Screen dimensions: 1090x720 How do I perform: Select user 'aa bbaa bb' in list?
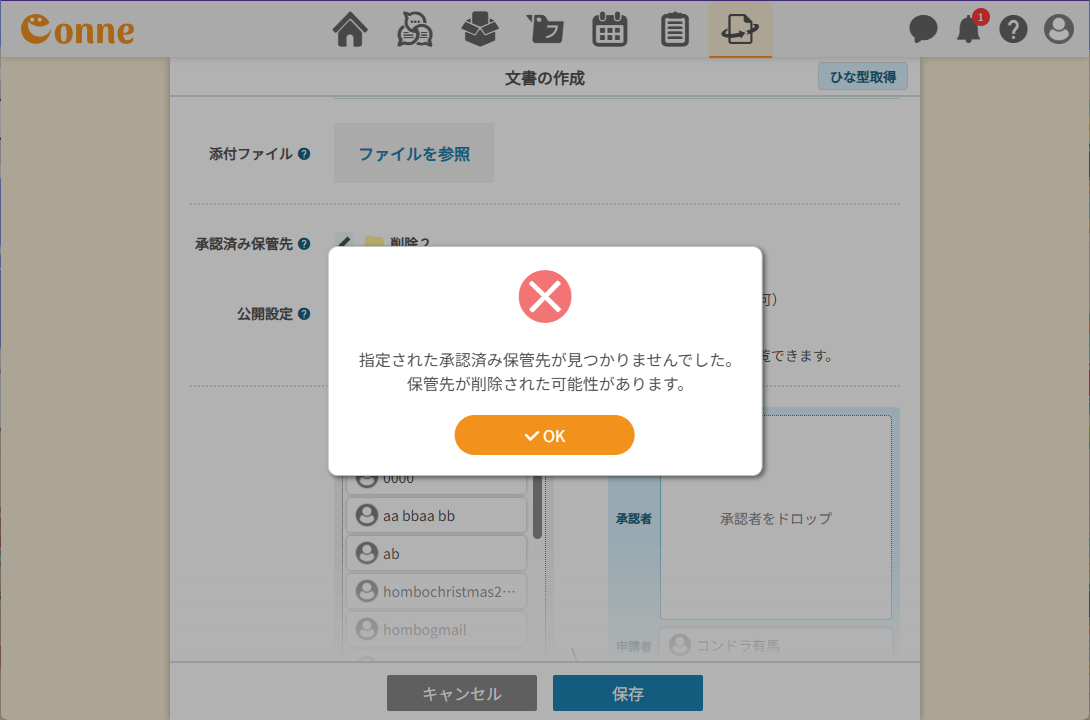pos(436,516)
